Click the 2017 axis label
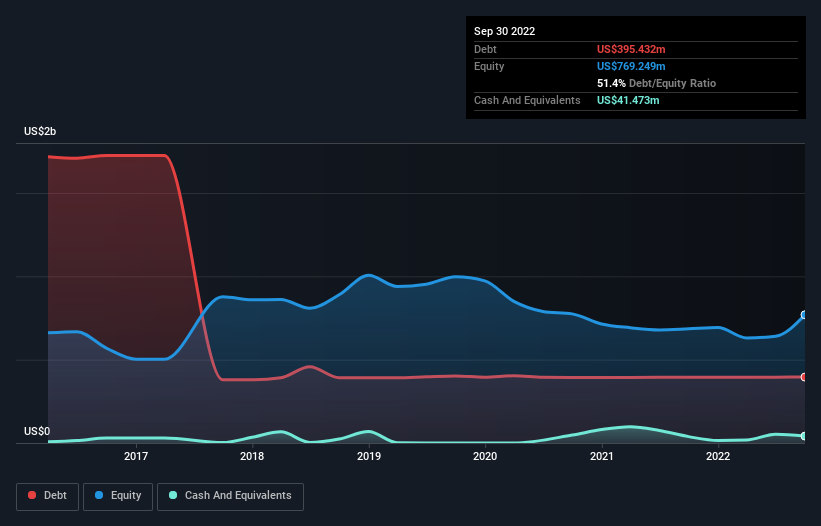The image size is (821, 526). pos(136,456)
